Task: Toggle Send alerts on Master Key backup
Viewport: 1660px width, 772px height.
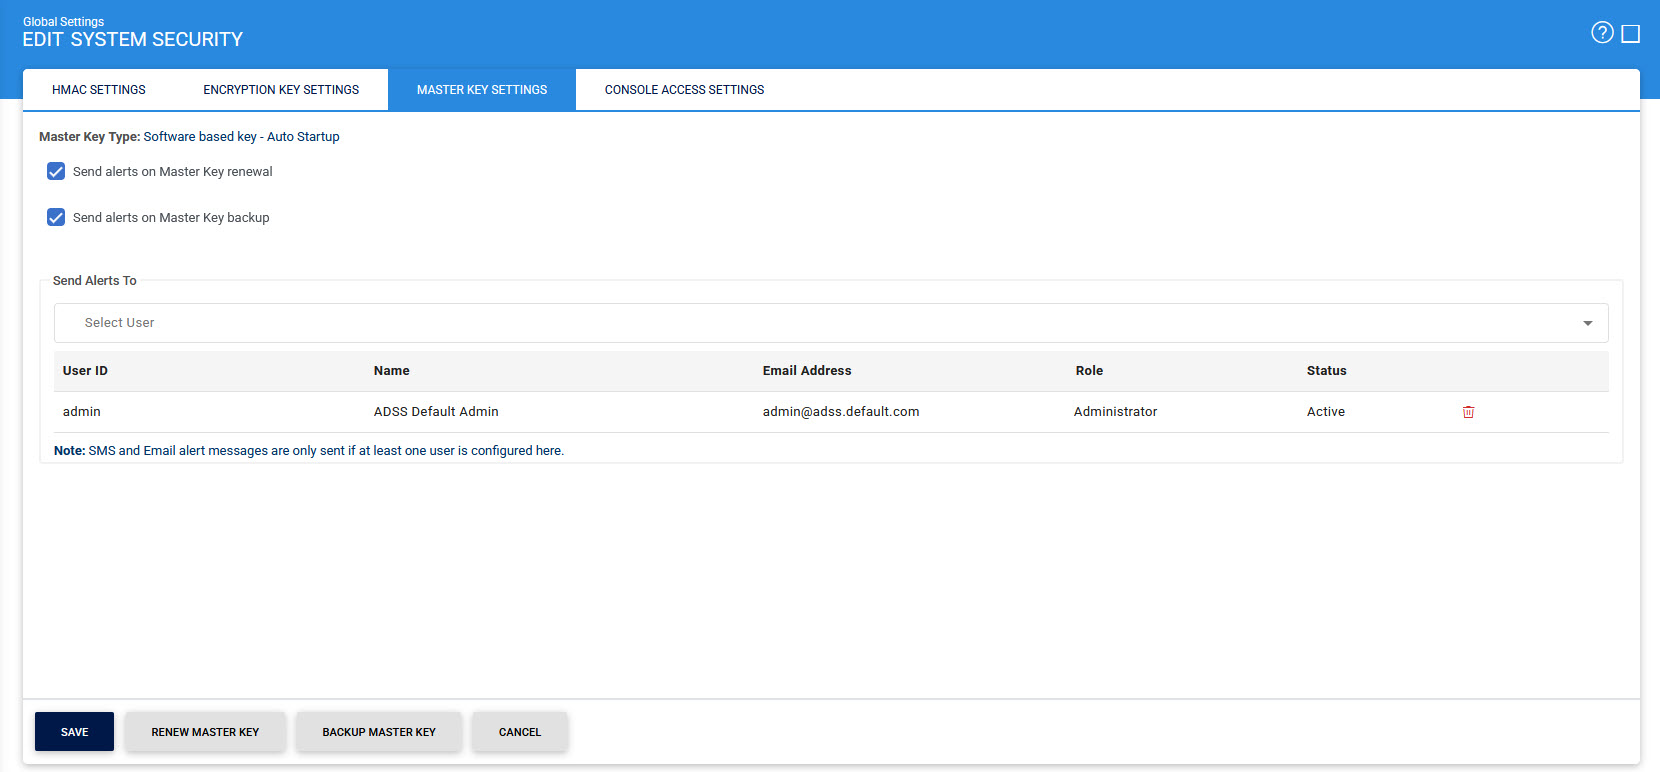Action: [56, 218]
